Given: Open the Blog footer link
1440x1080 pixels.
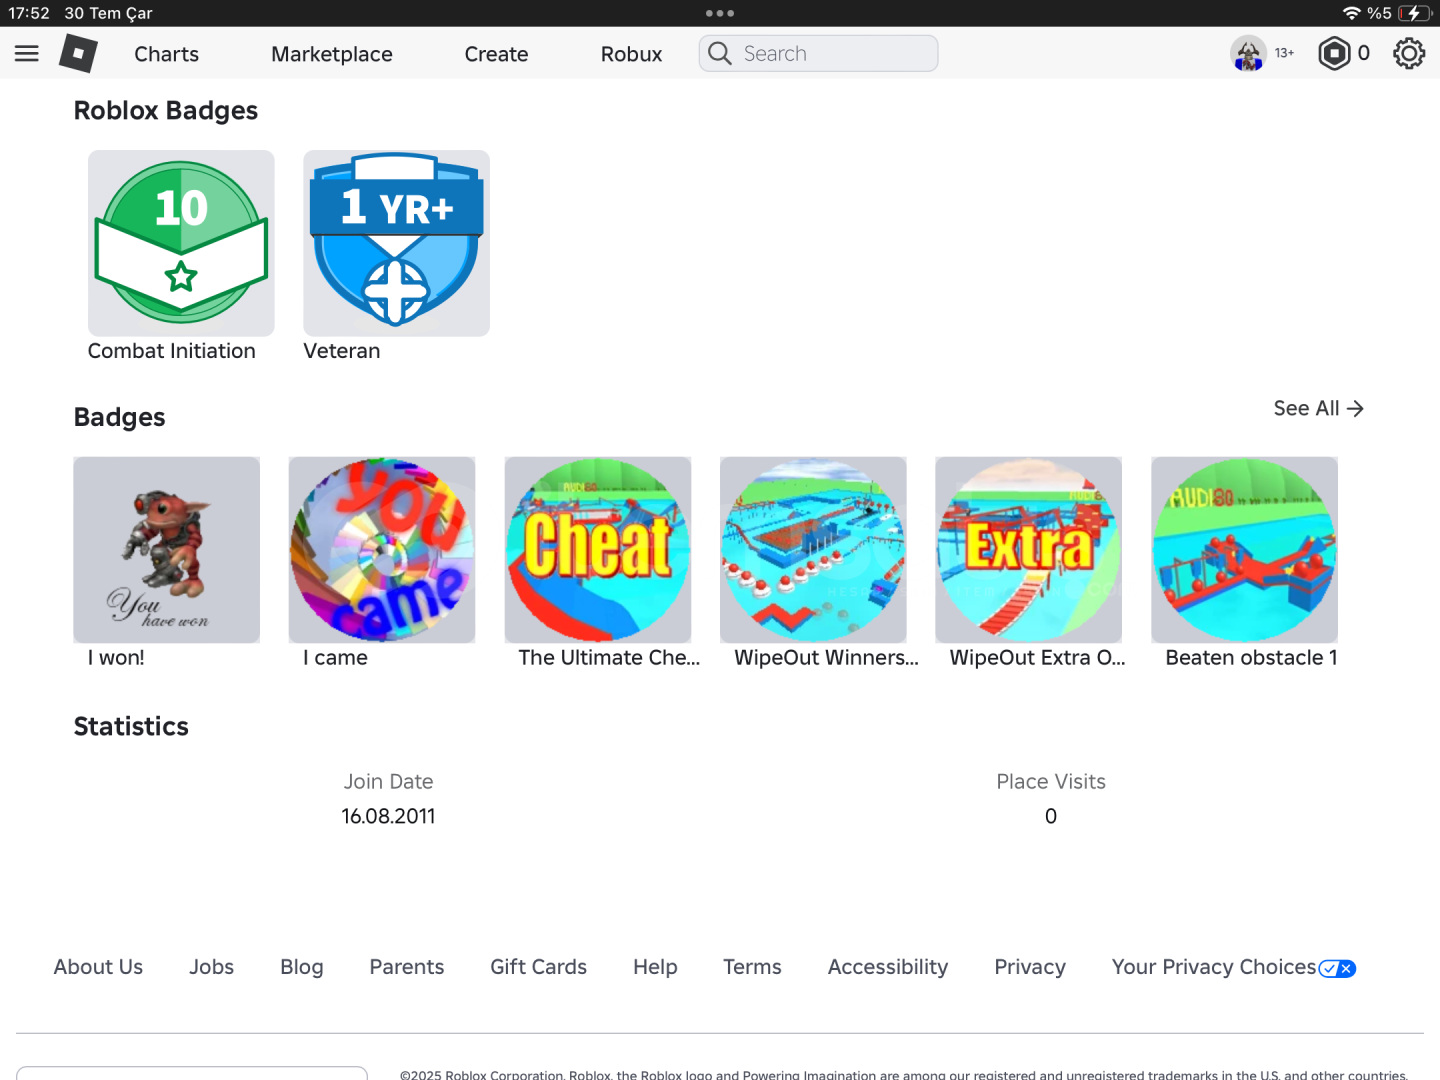Looking at the screenshot, I should (x=302, y=967).
